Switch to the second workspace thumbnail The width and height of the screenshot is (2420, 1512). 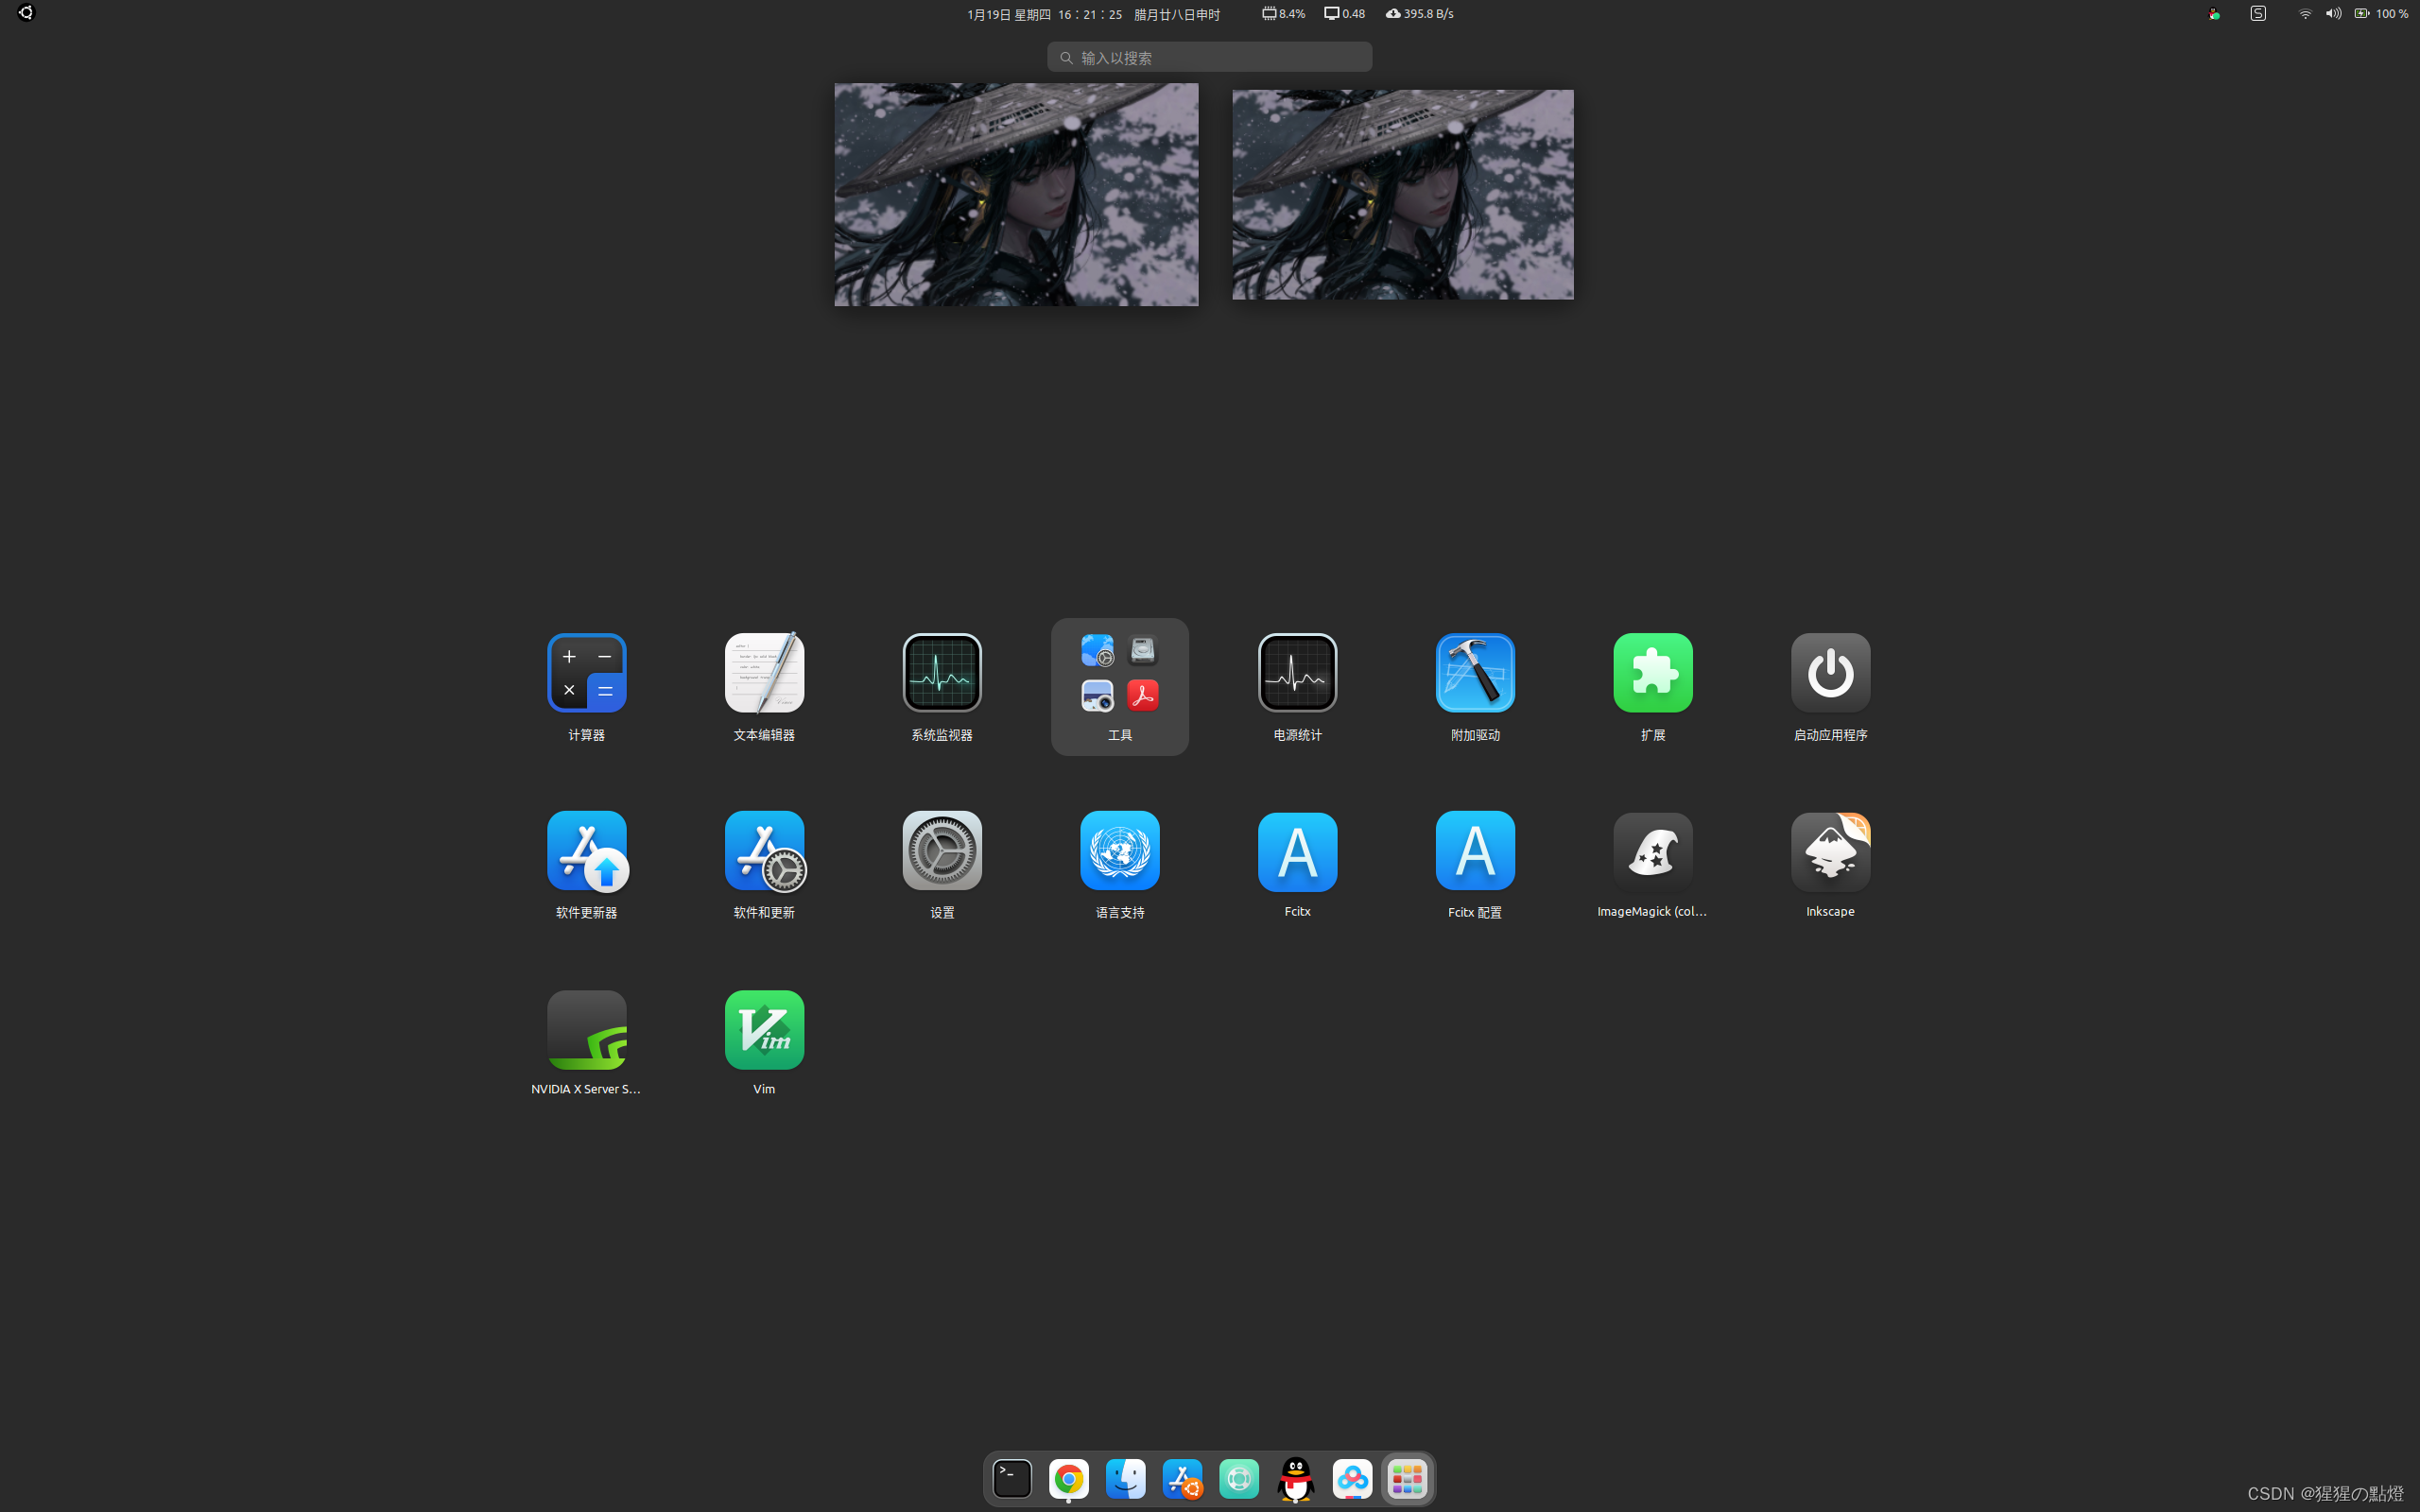(1402, 194)
